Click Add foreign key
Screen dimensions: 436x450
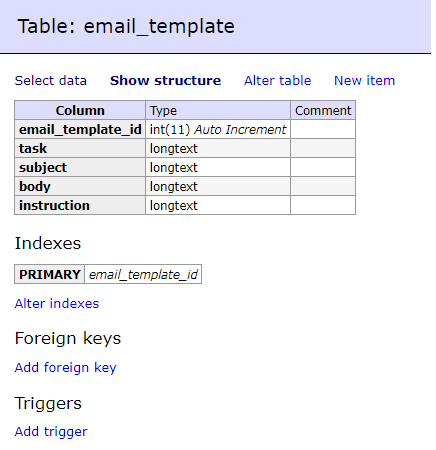65,368
